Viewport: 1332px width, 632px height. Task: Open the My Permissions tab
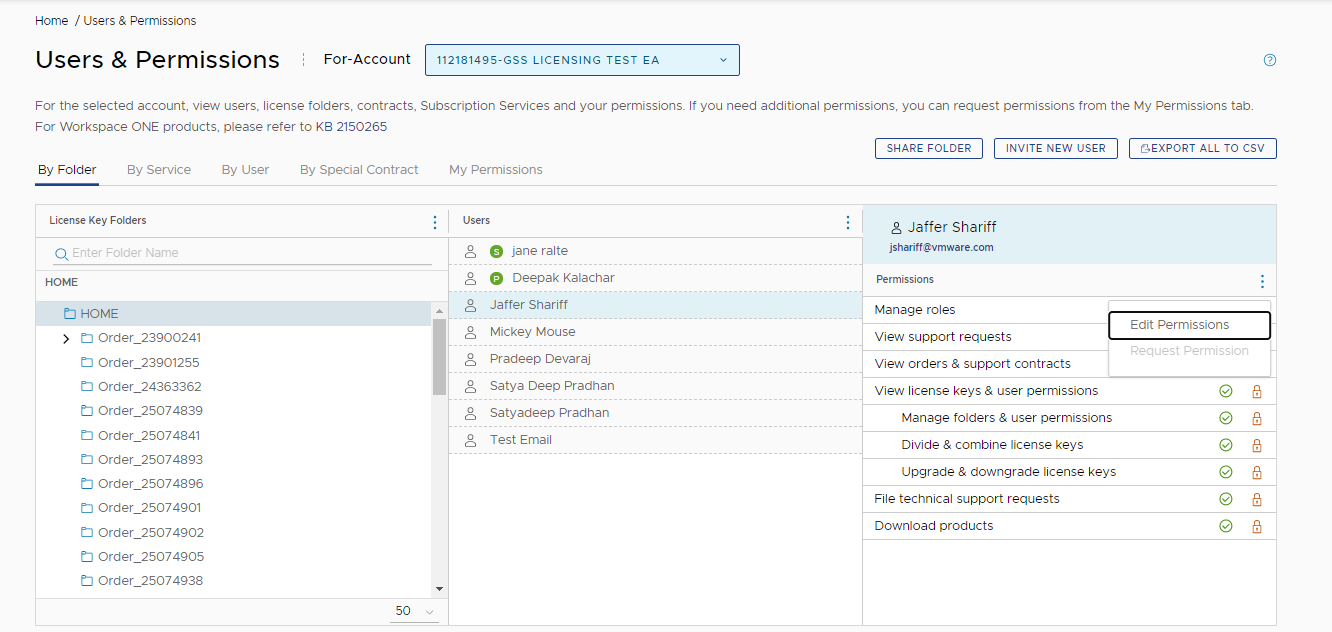tap(496, 170)
